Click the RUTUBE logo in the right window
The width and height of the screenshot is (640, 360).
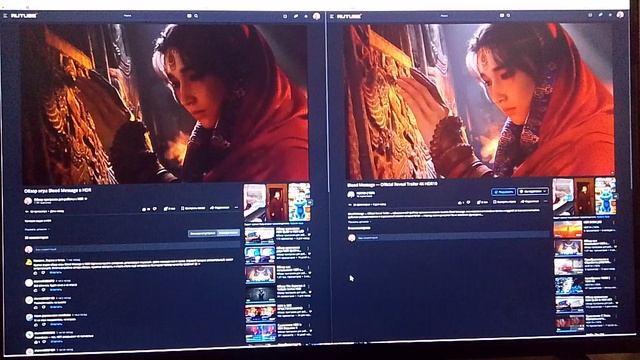[x=349, y=16]
